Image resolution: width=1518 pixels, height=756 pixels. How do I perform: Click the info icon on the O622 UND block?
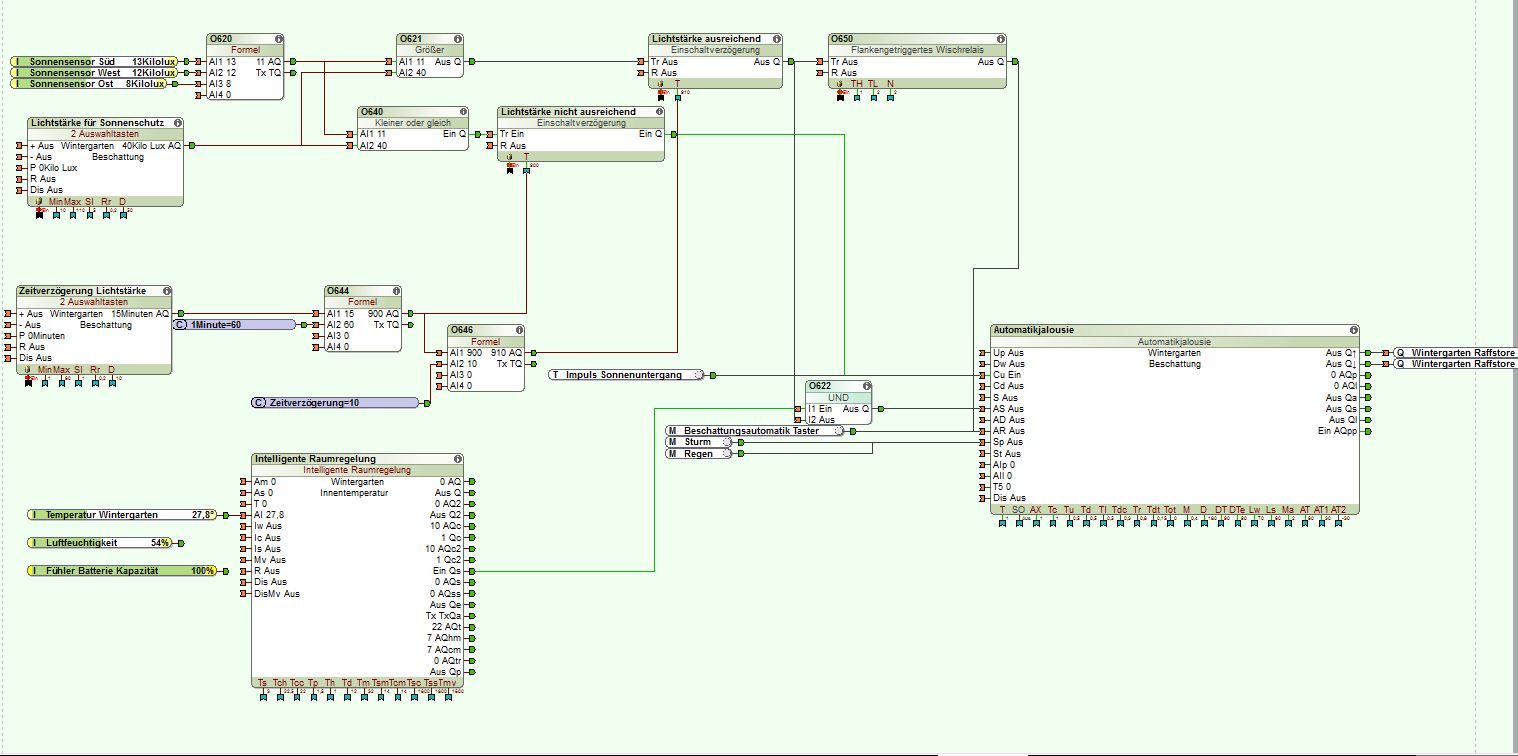(x=865, y=386)
